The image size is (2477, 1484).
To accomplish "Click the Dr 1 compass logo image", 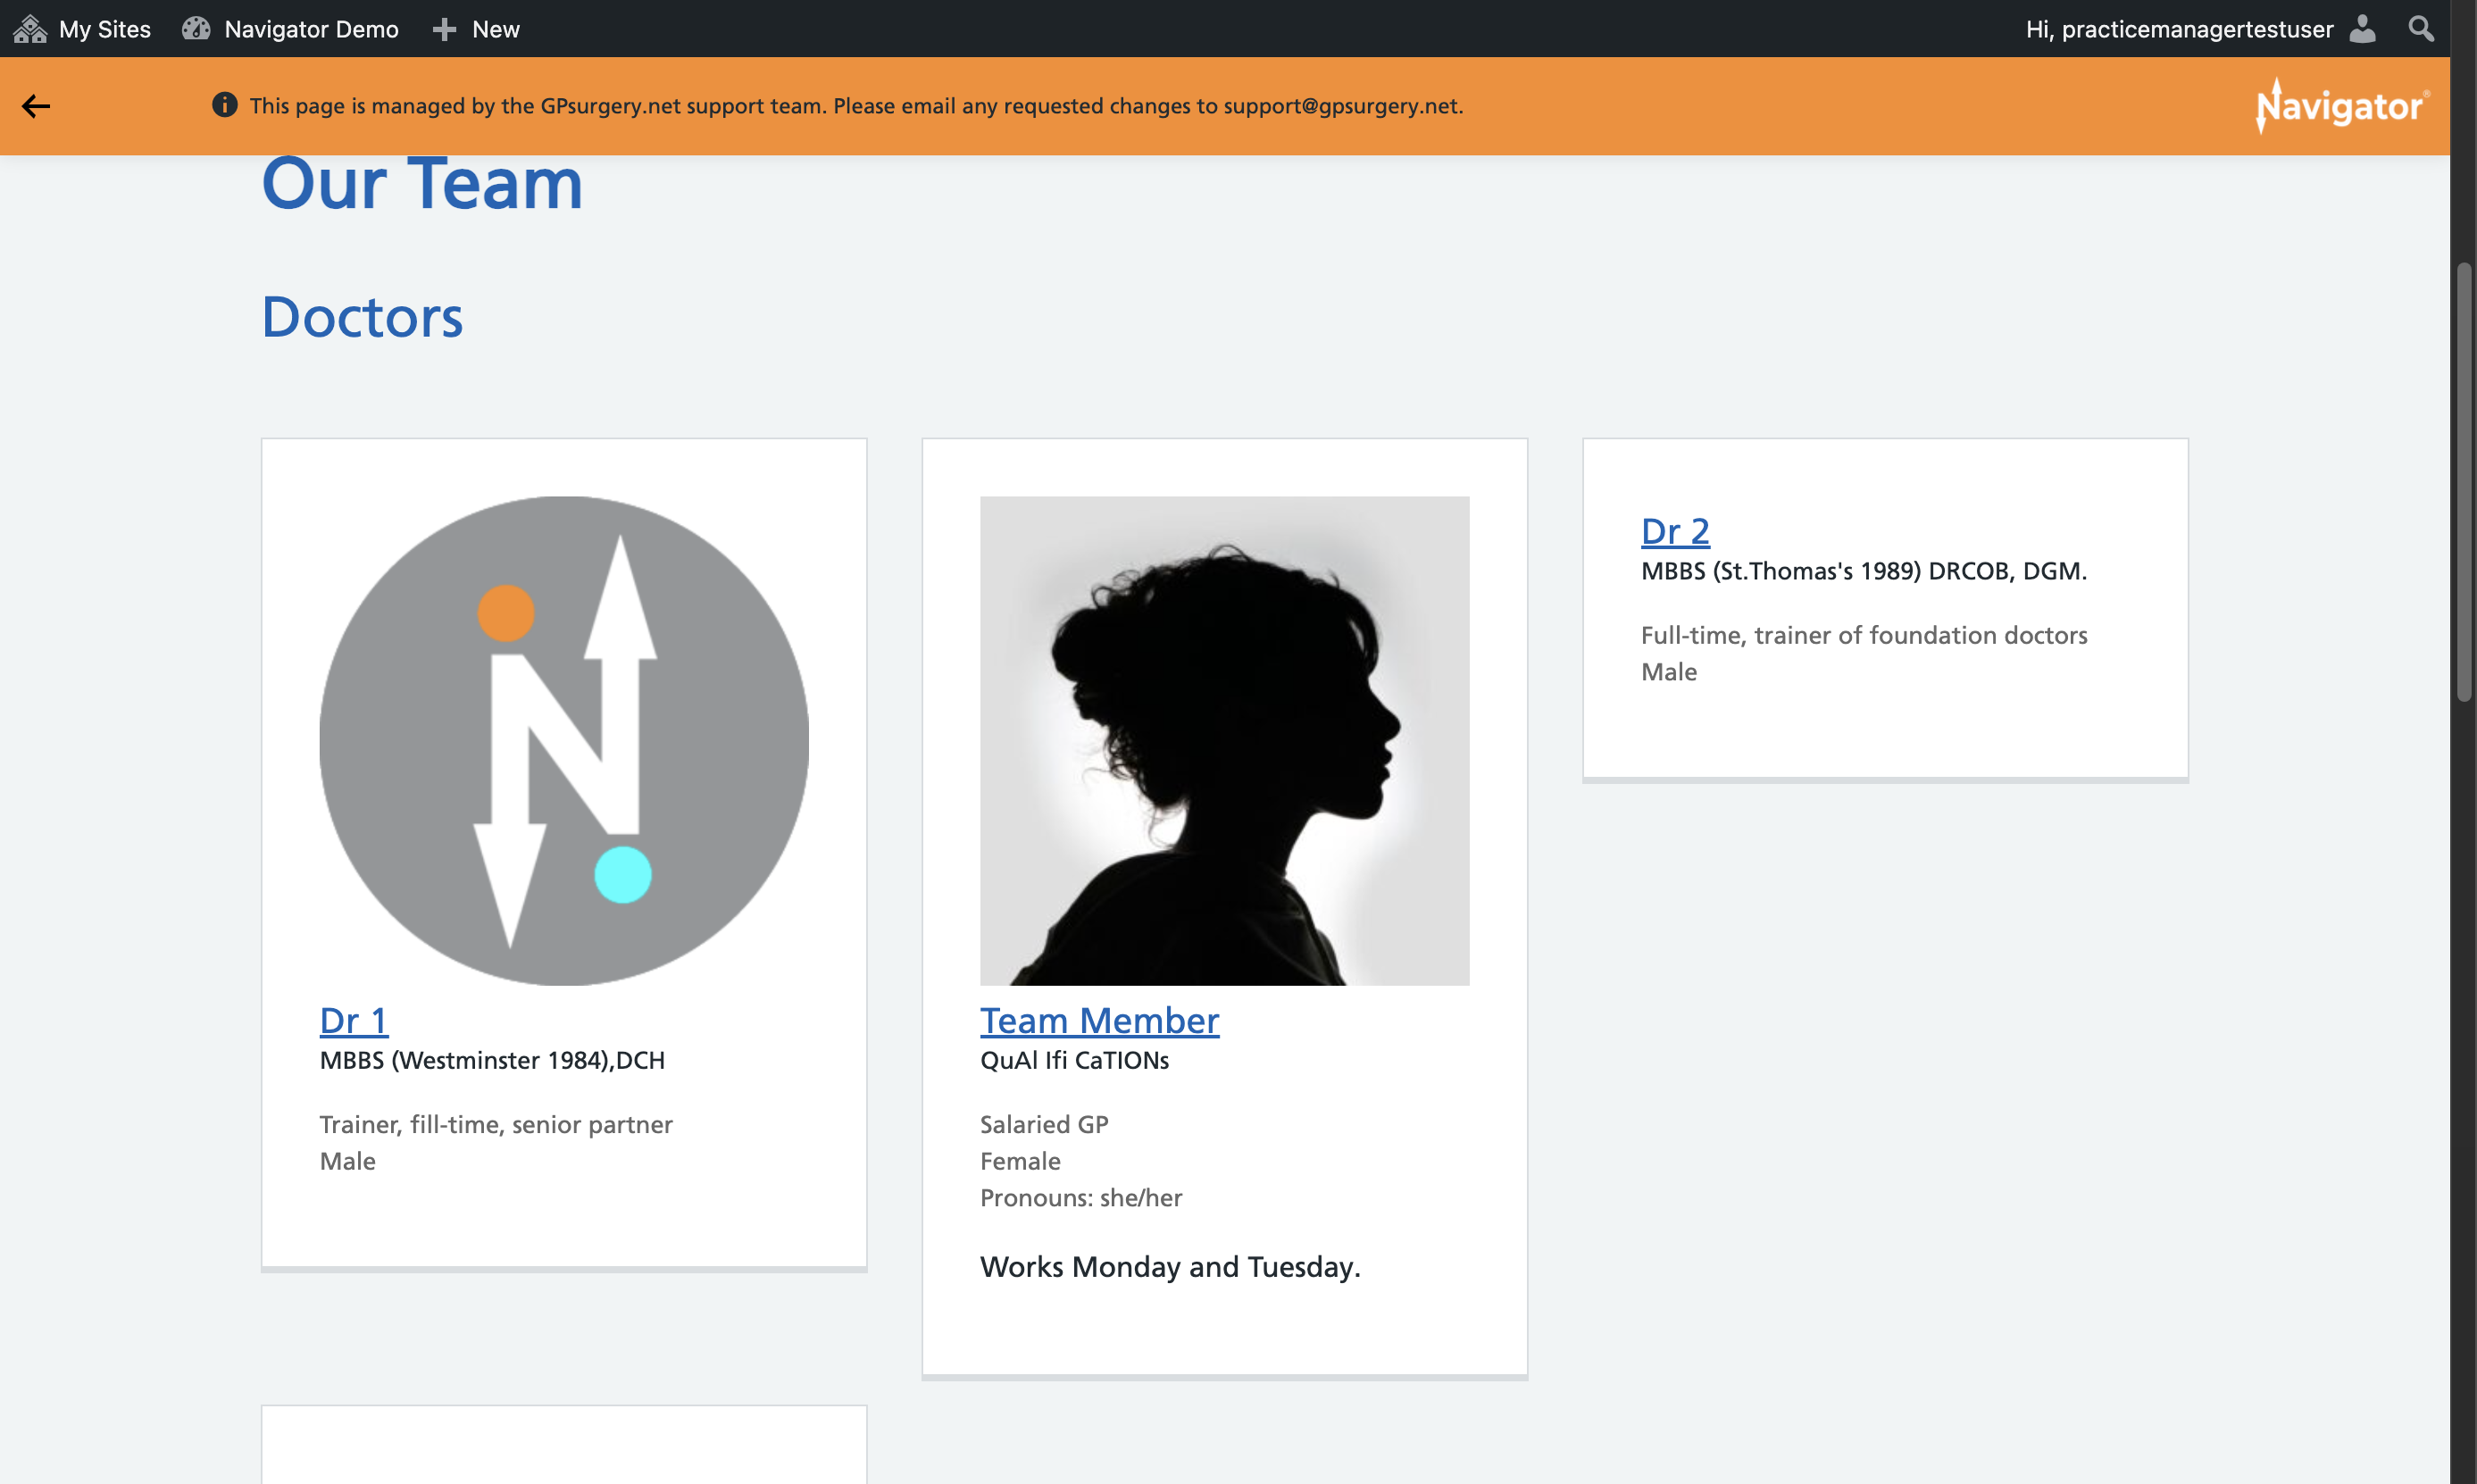I will click(x=564, y=741).
